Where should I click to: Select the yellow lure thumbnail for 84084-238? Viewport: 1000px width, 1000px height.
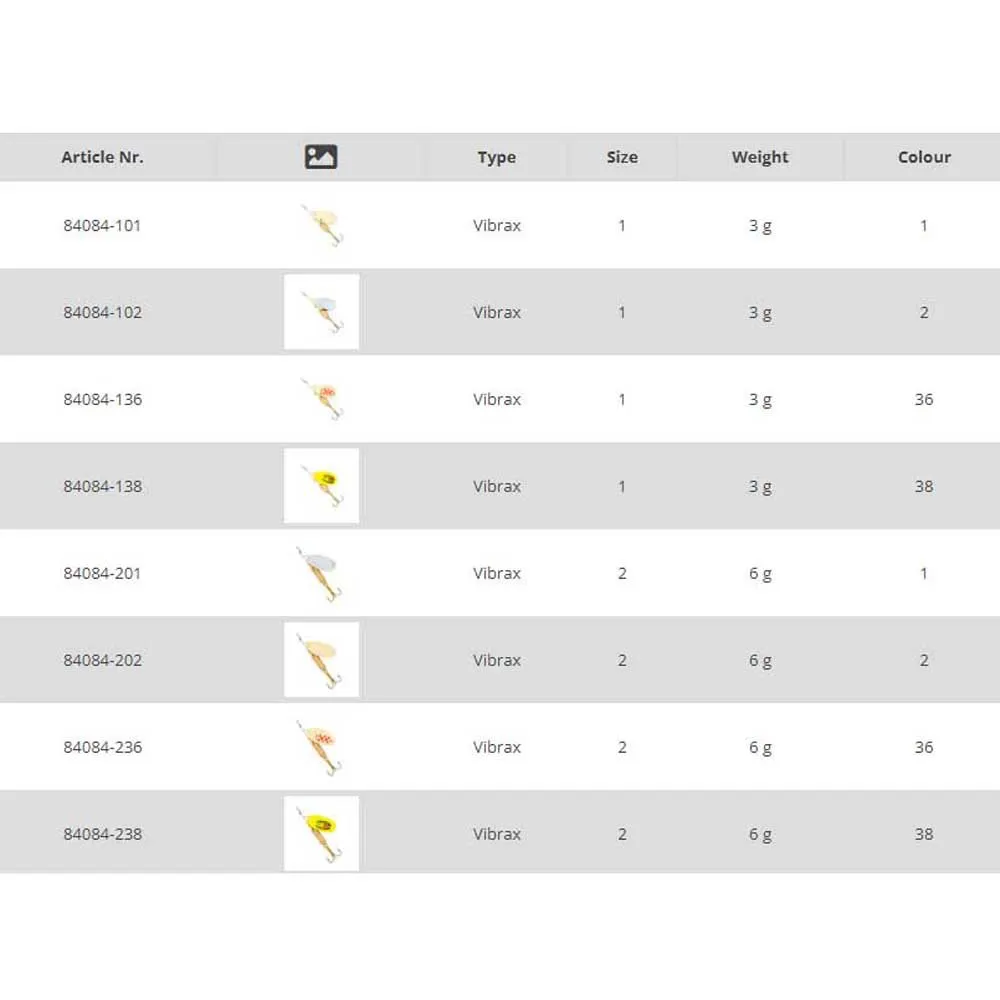tap(322, 833)
